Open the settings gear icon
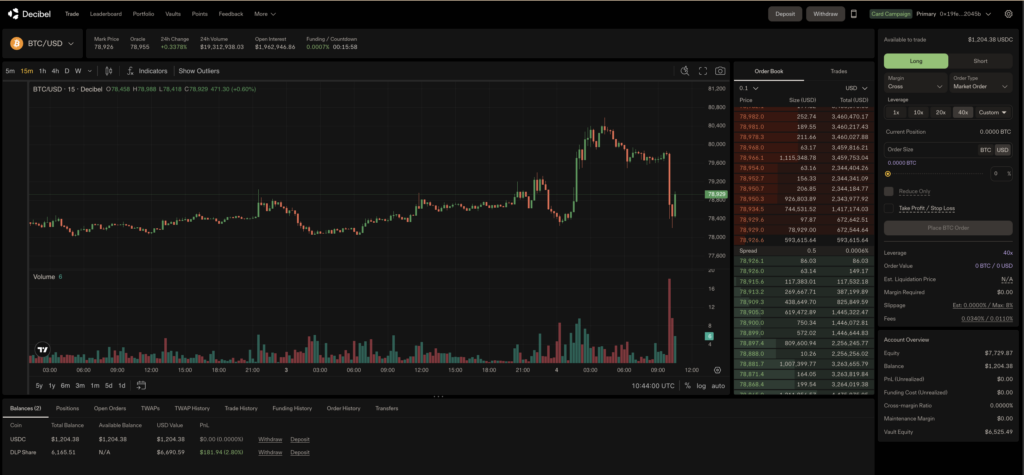Screen dimensions: 1024x475 pyautogui.click(x=1008, y=14)
